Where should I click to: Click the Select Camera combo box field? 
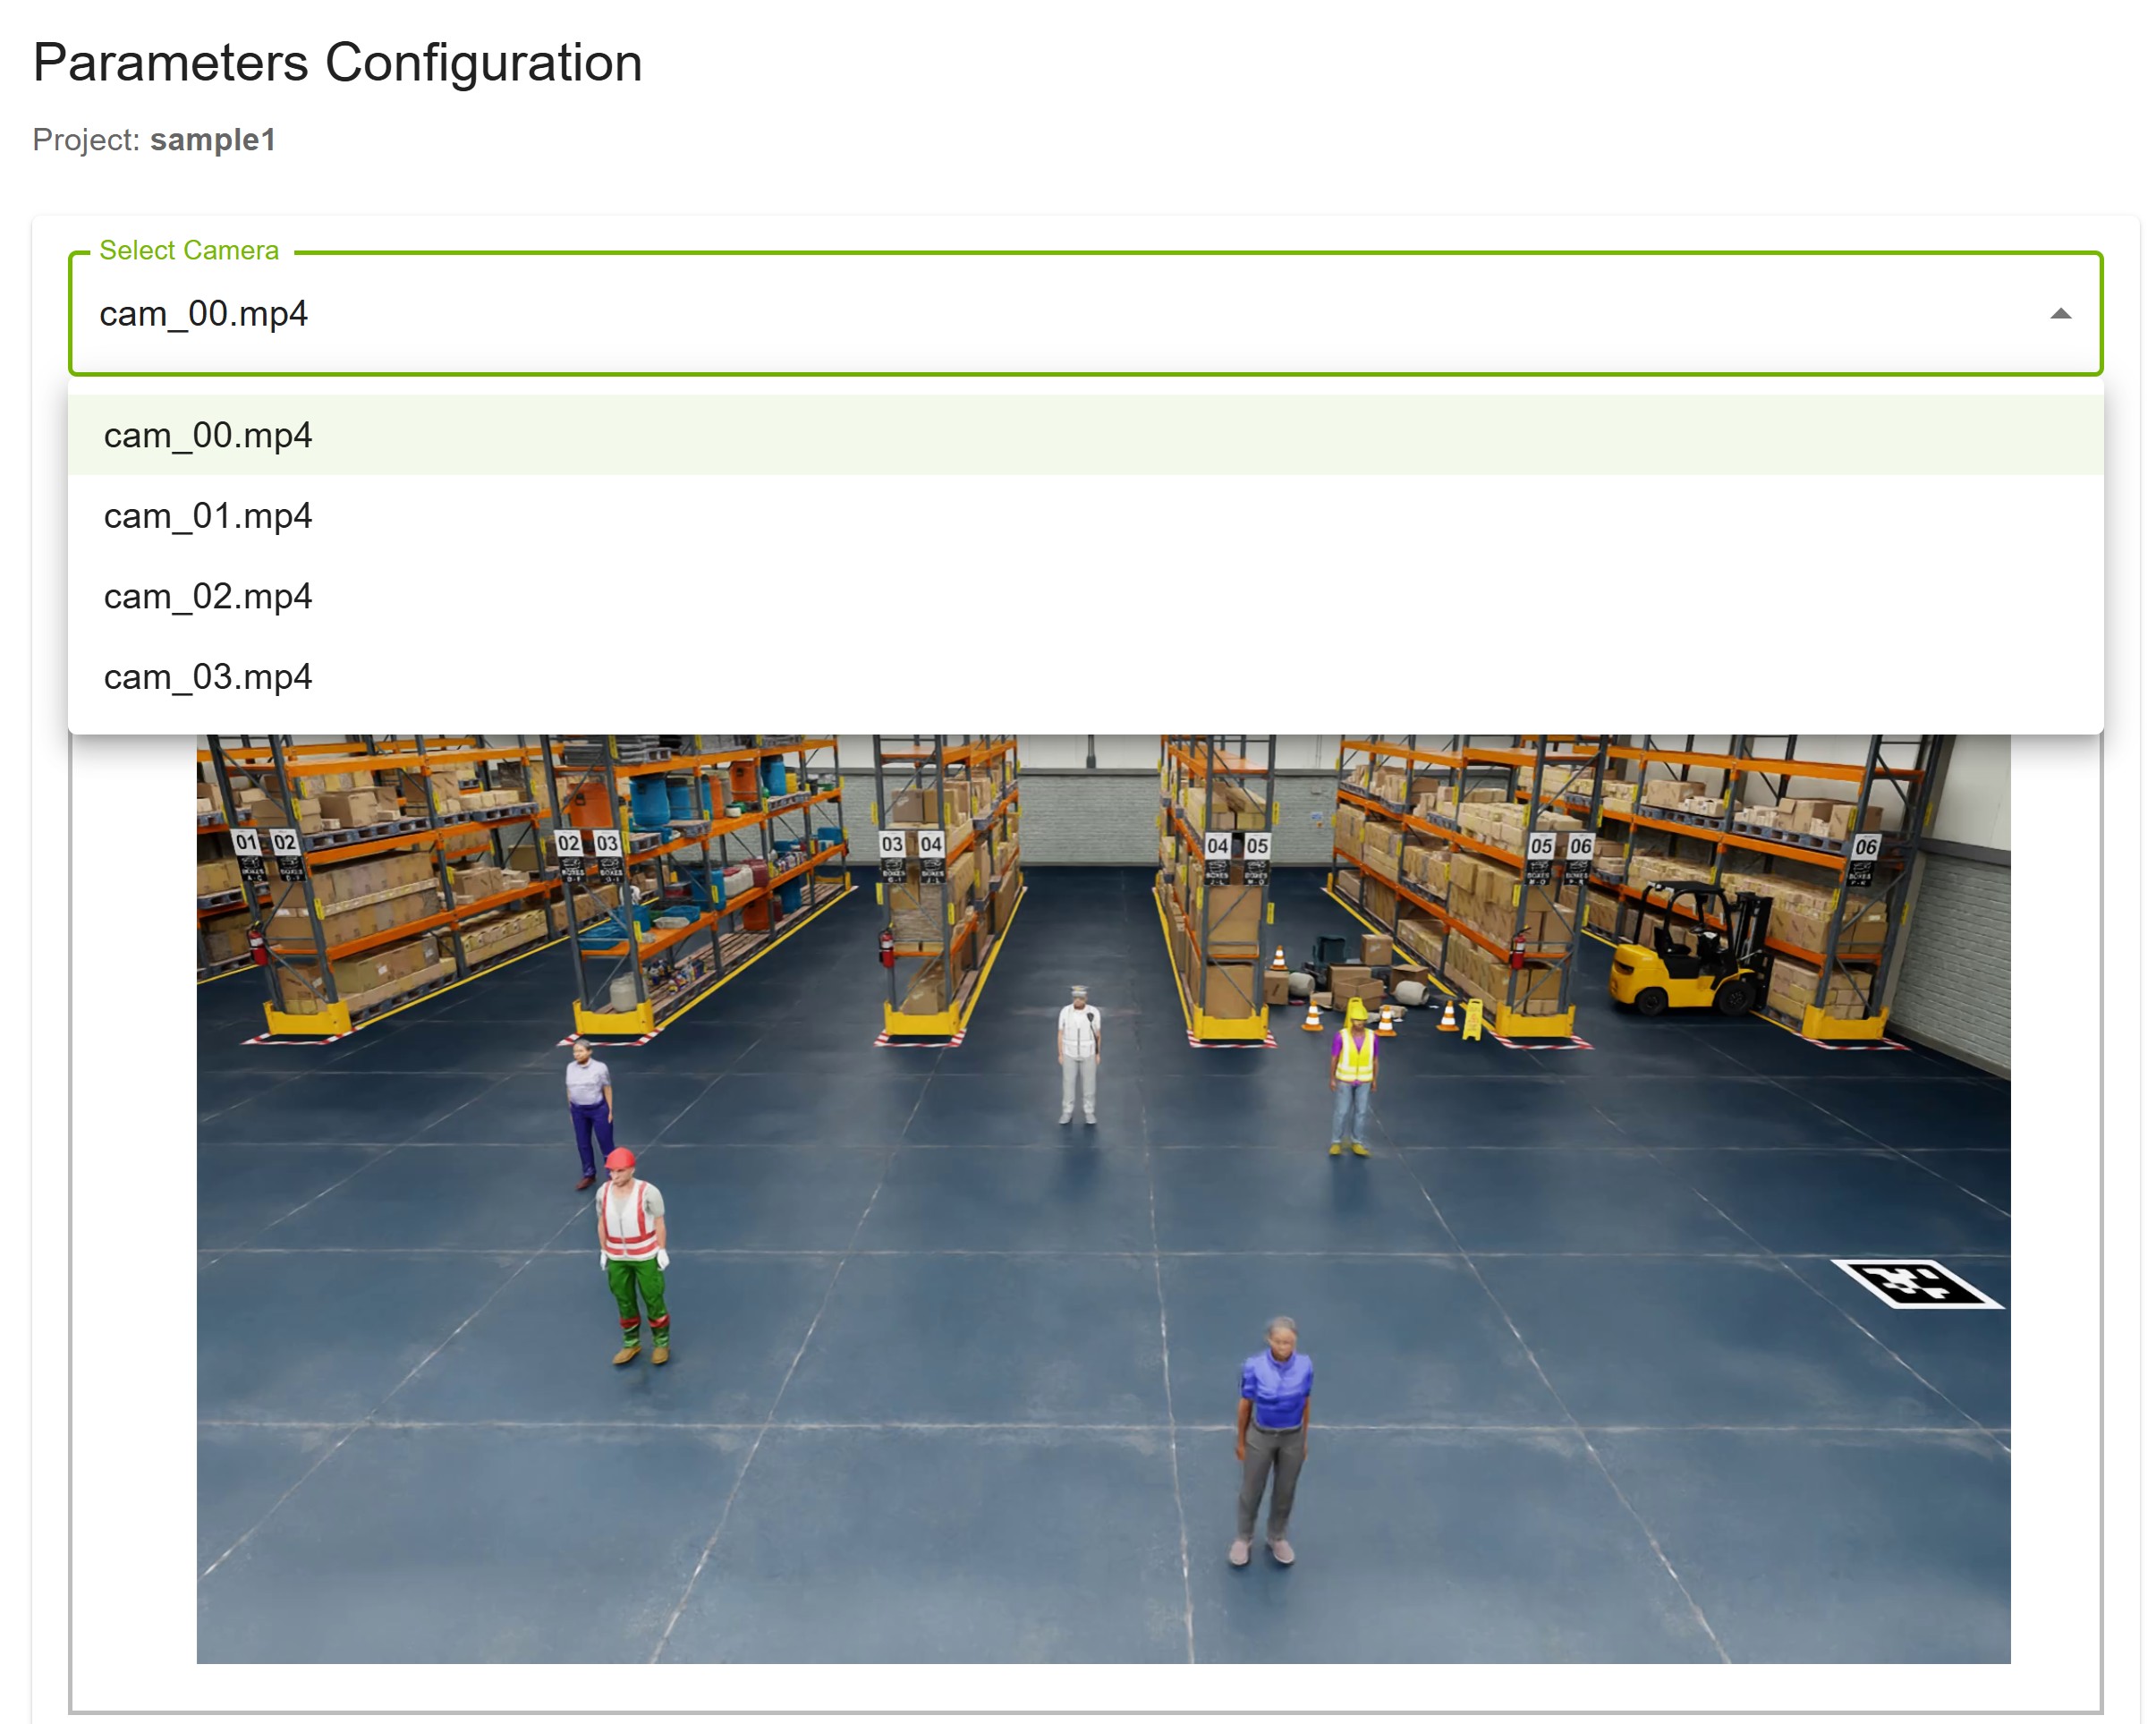(1000, 314)
